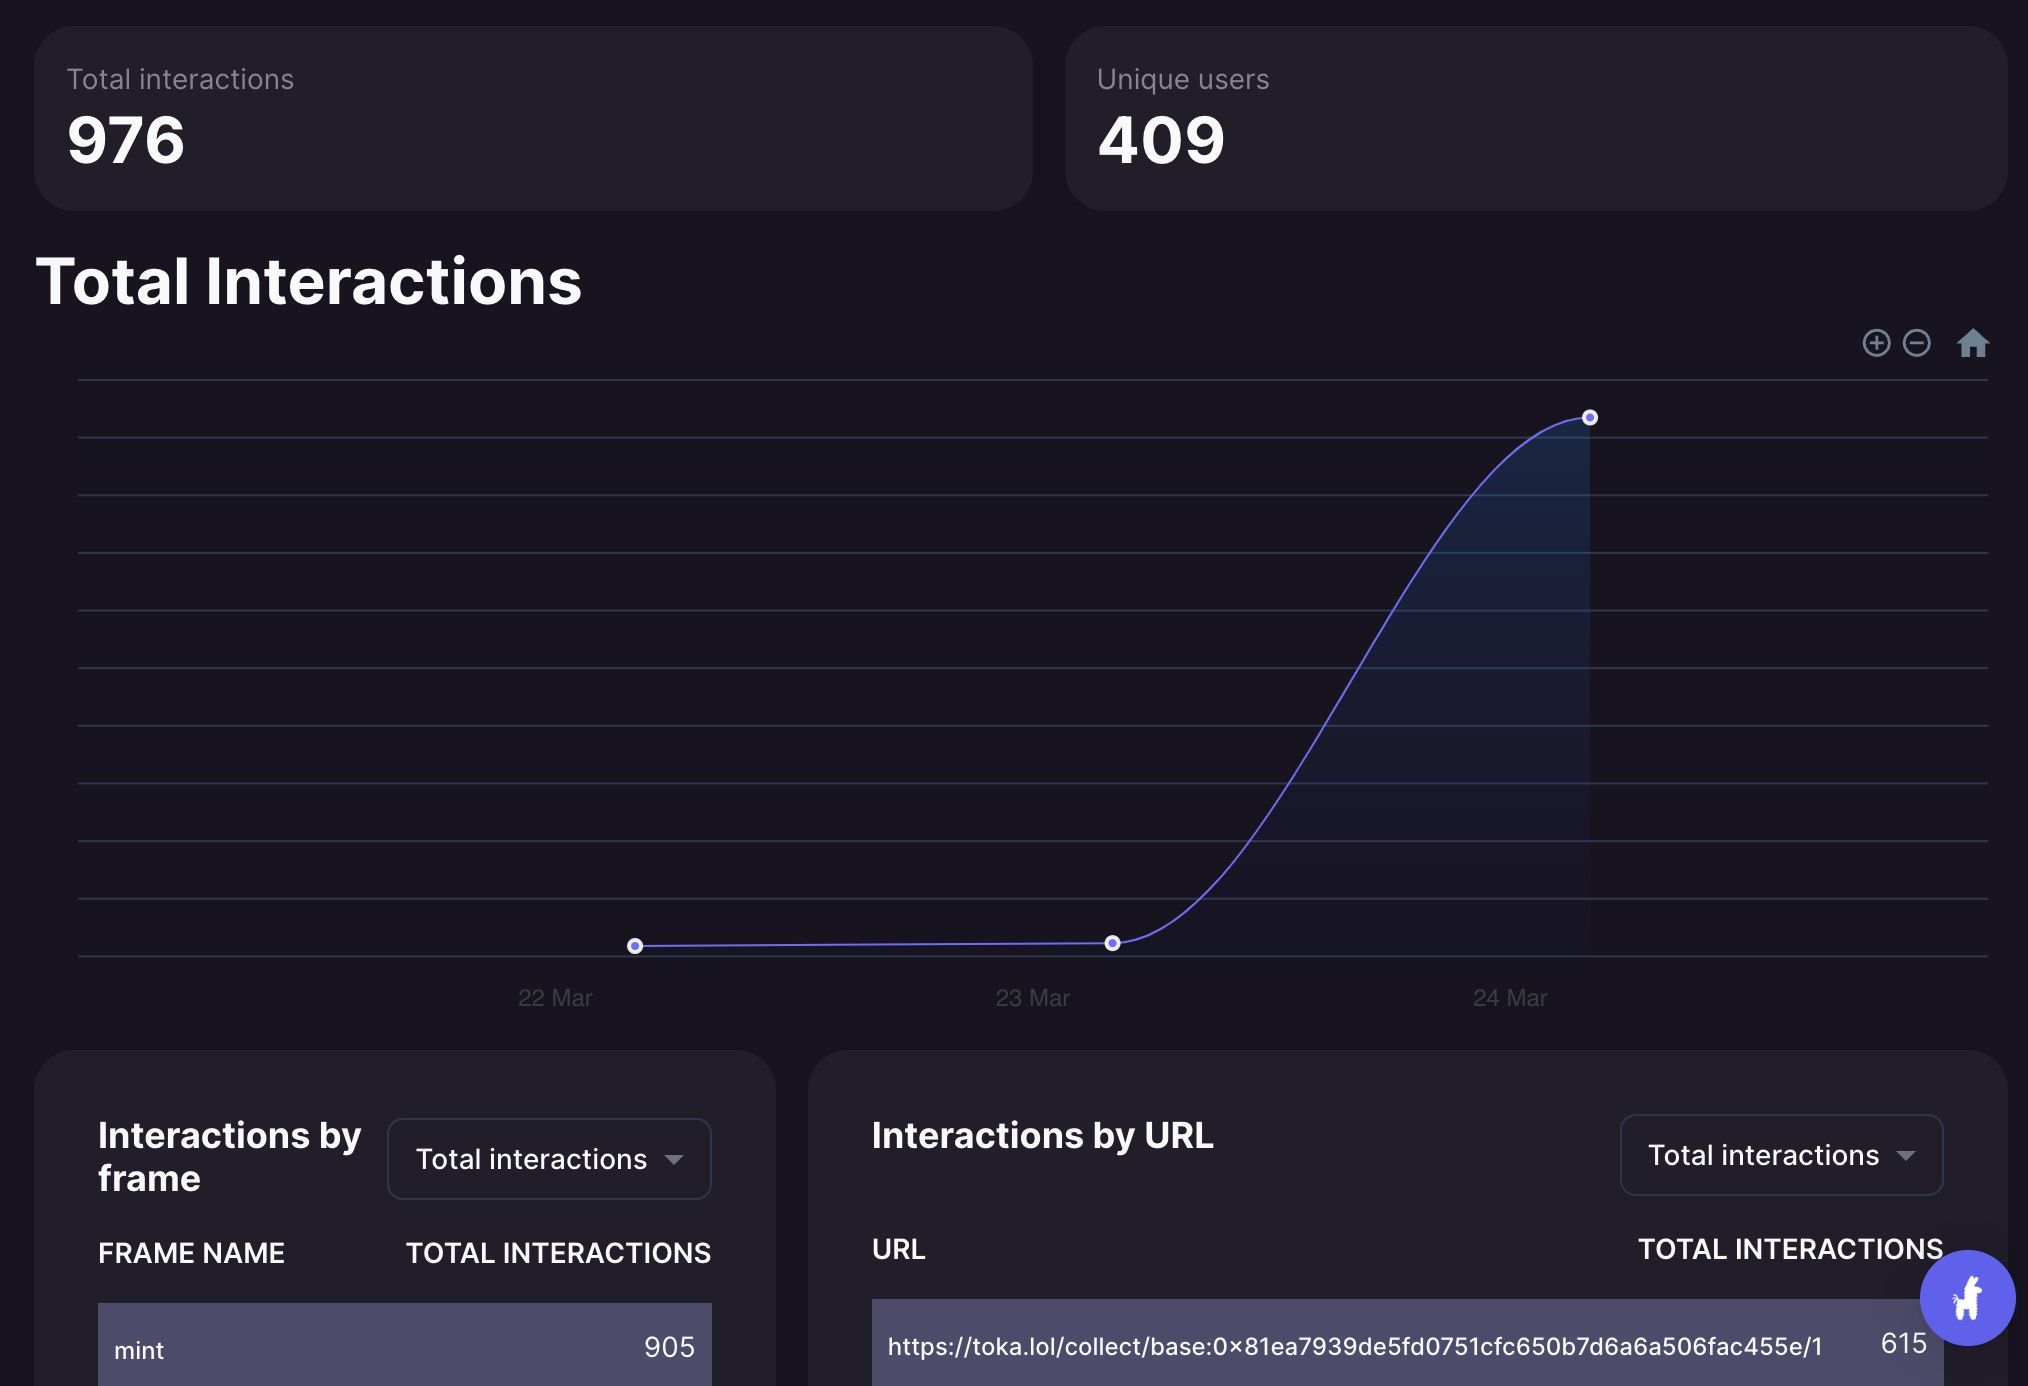Click the 615 URL interactions value
2028x1386 pixels.
[x=1903, y=1343]
